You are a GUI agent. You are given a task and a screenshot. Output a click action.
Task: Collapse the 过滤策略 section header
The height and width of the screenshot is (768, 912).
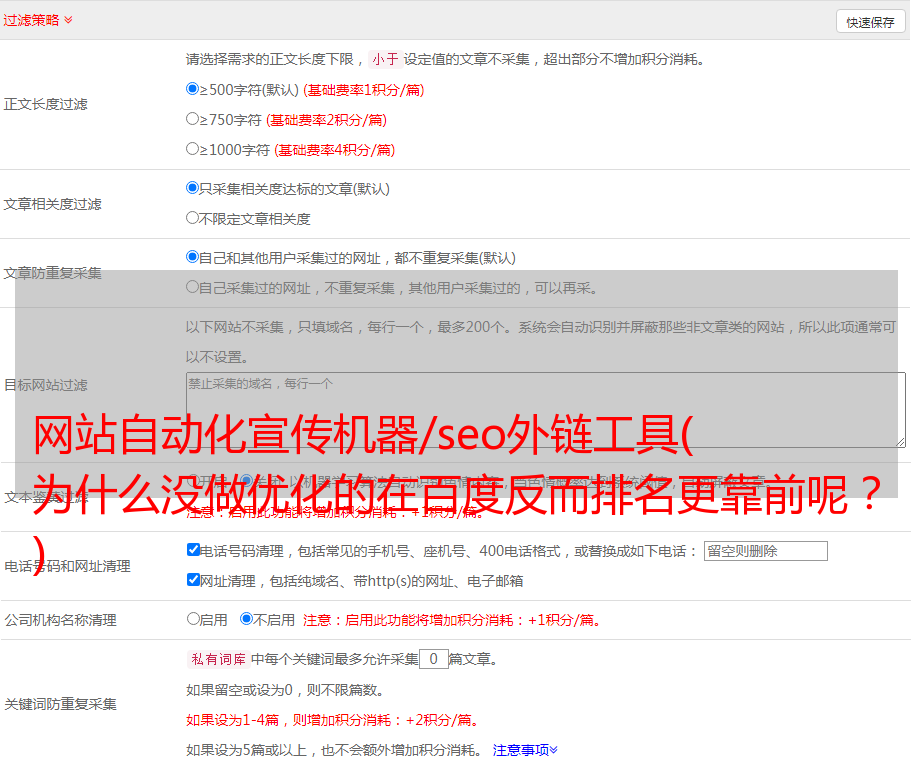(x=38, y=20)
